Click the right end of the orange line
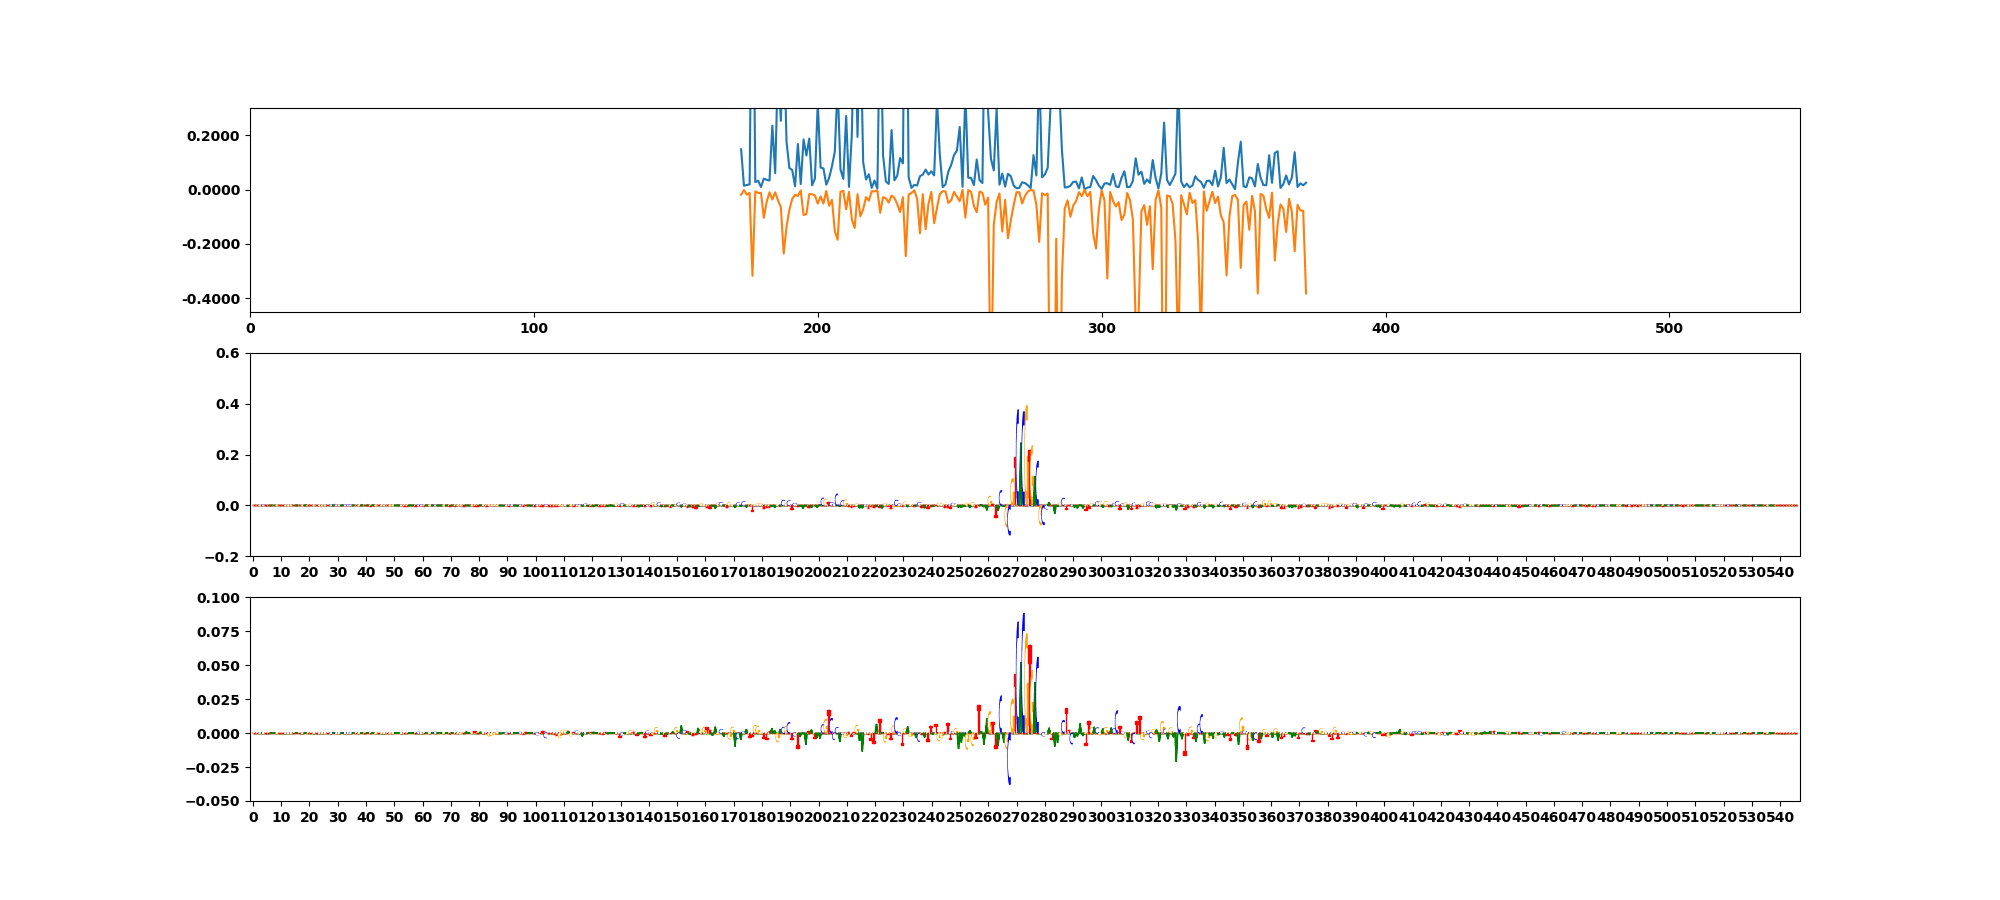This screenshot has width=2000, height=900. click(x=1306, y=293)
